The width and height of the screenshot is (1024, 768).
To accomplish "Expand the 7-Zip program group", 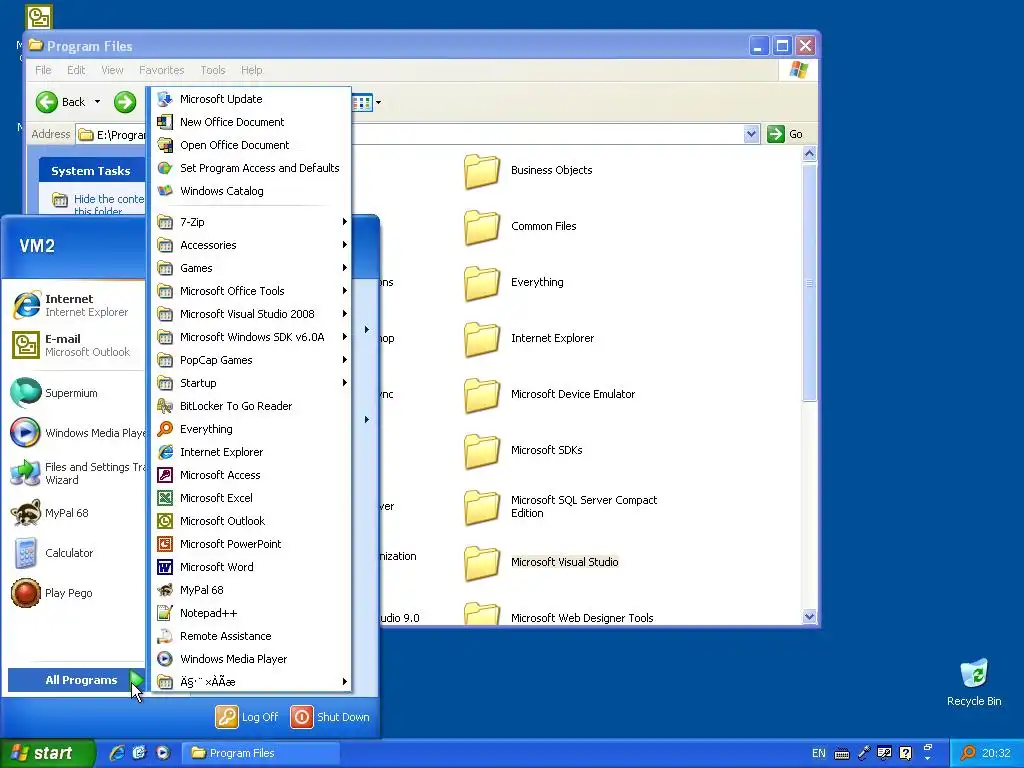I will tap(251, 222).
